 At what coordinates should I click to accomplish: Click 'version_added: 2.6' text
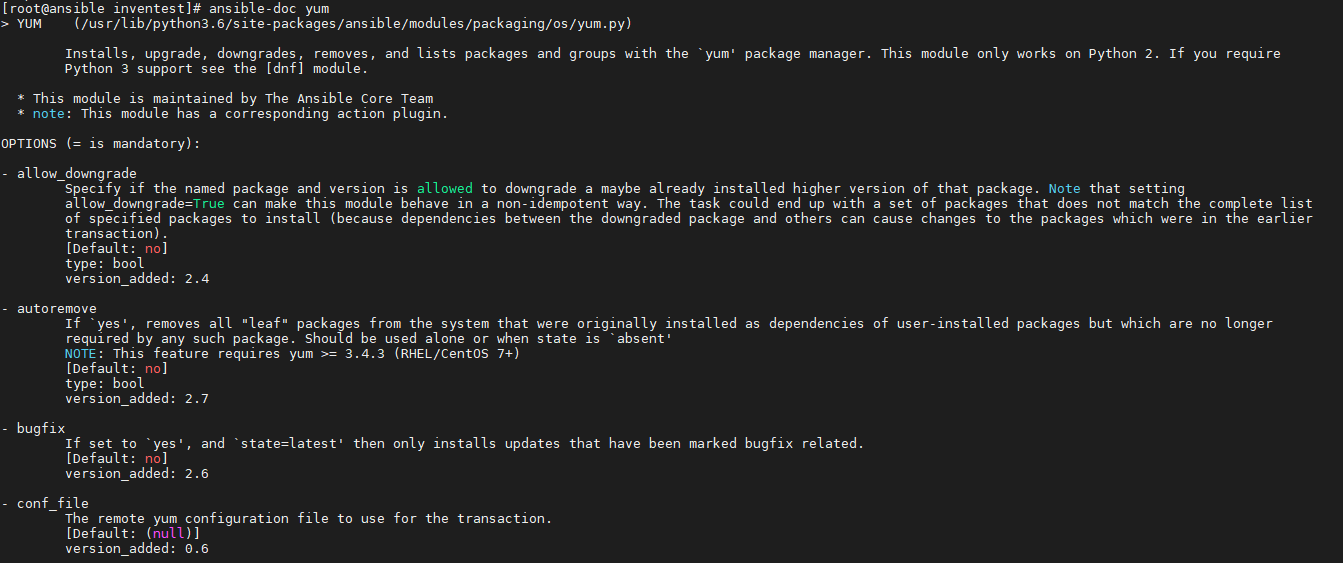click(137, 474)
